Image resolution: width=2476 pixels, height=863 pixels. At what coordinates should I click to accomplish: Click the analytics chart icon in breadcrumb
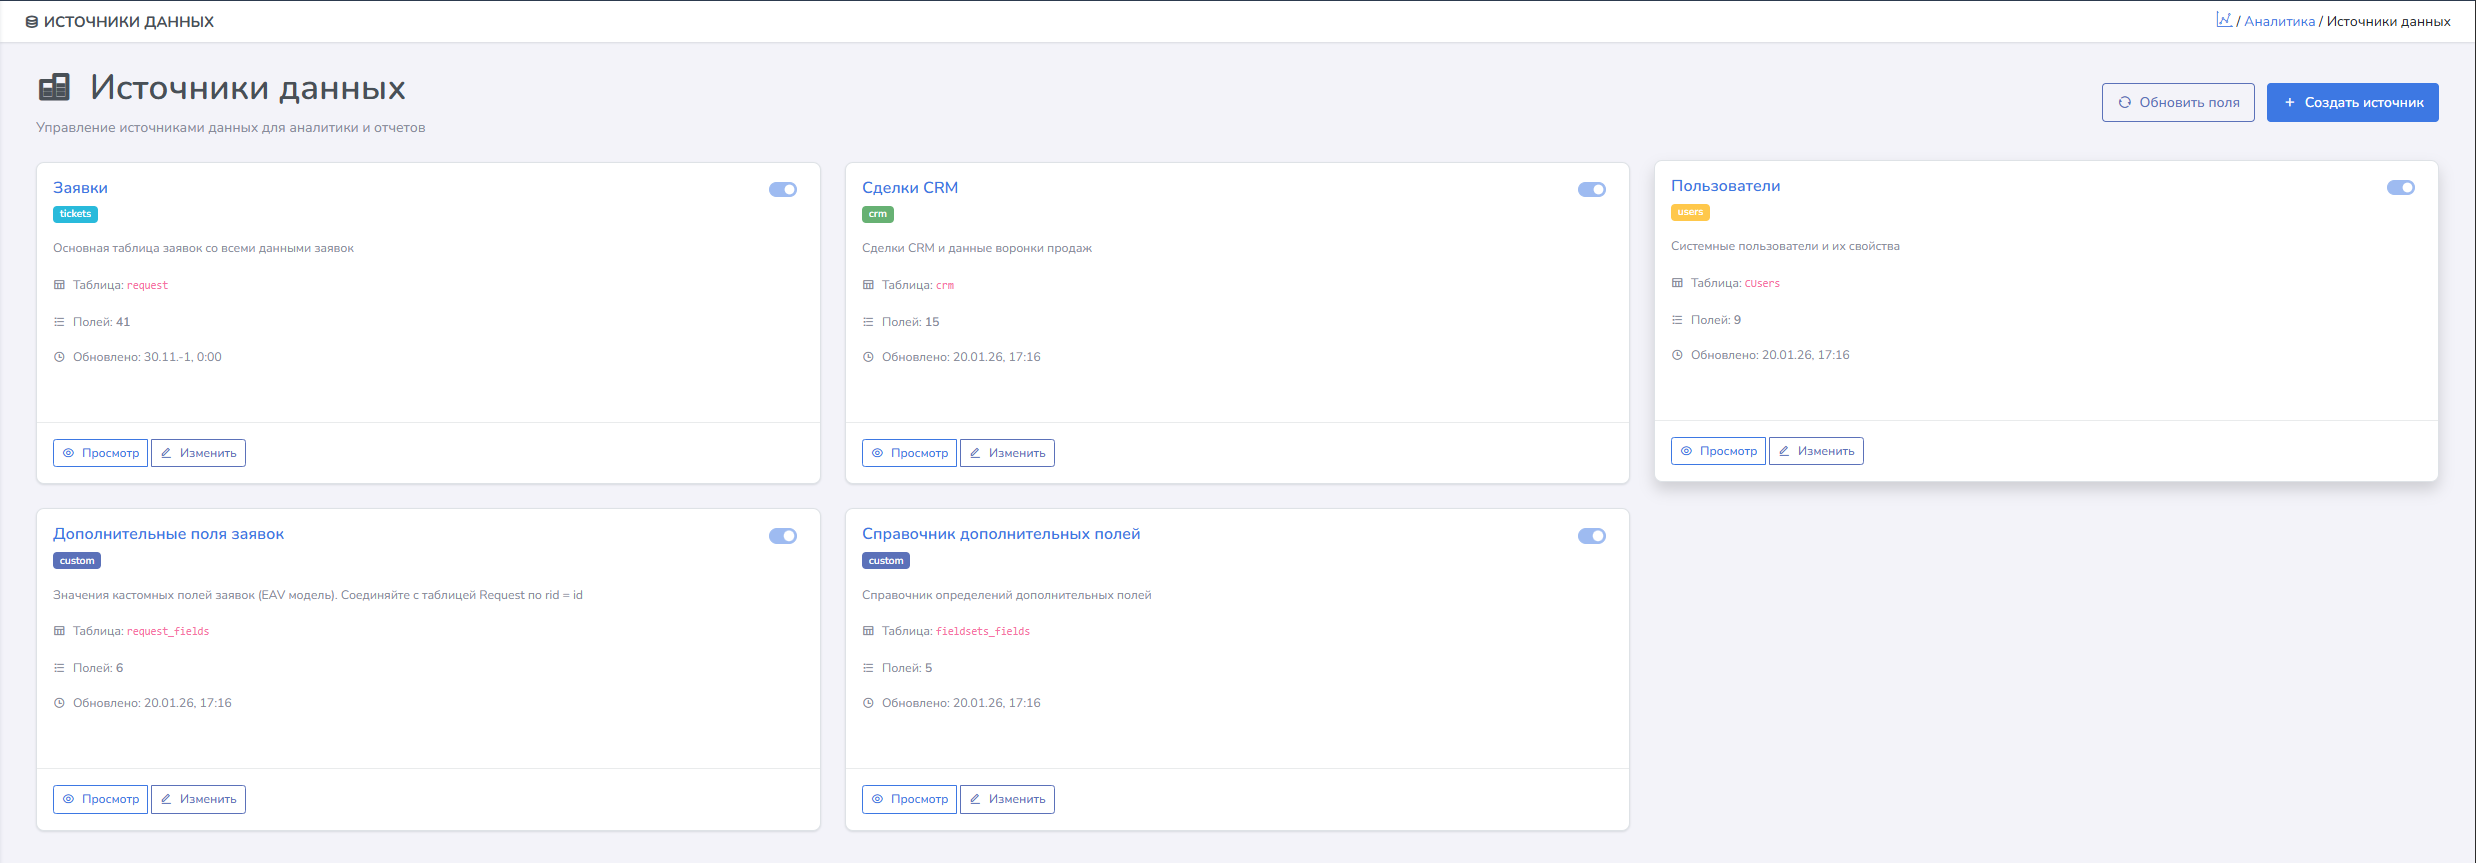coord(2224,20)
